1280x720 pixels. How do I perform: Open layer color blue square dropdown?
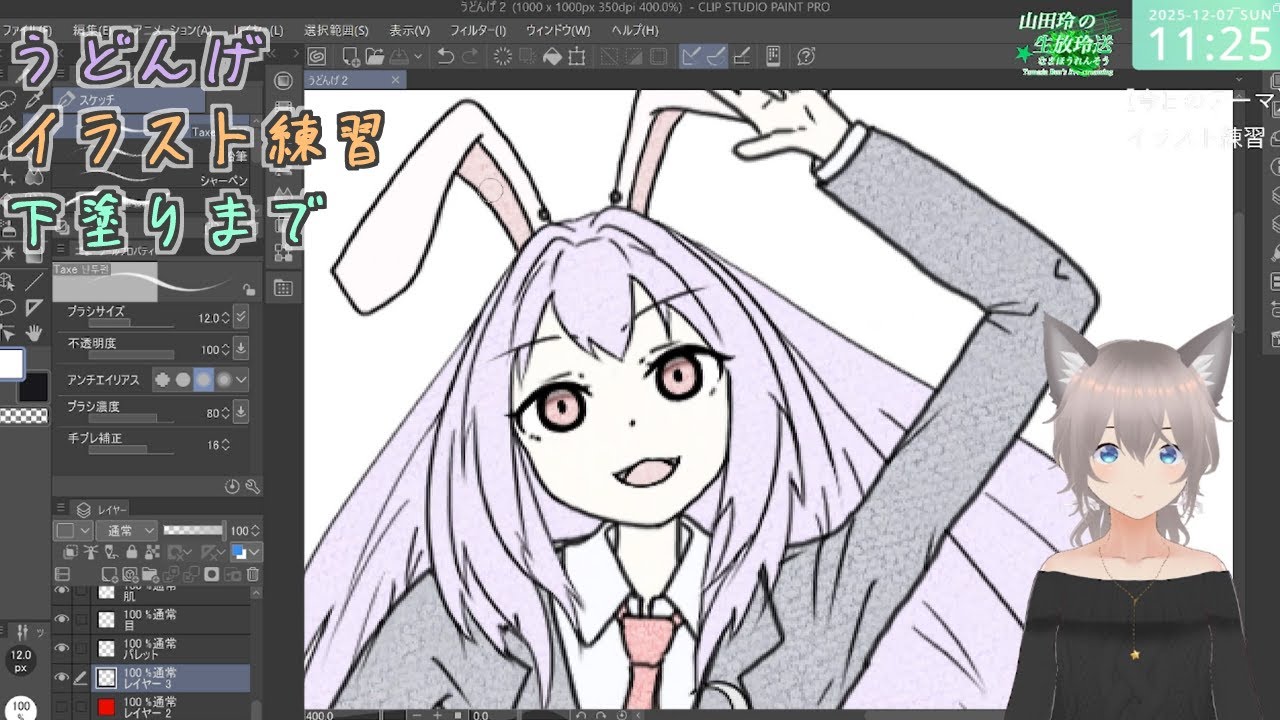(246, 552)
